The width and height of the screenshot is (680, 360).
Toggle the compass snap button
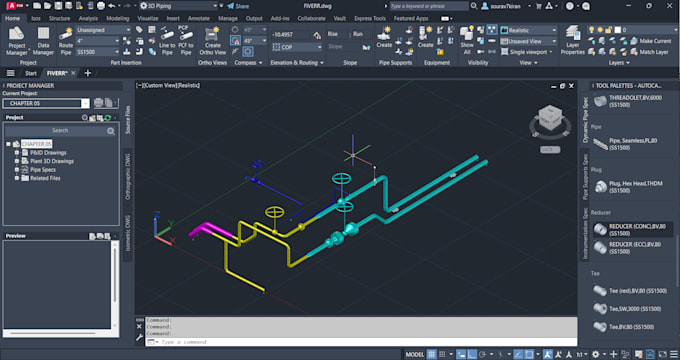(235, 40)
